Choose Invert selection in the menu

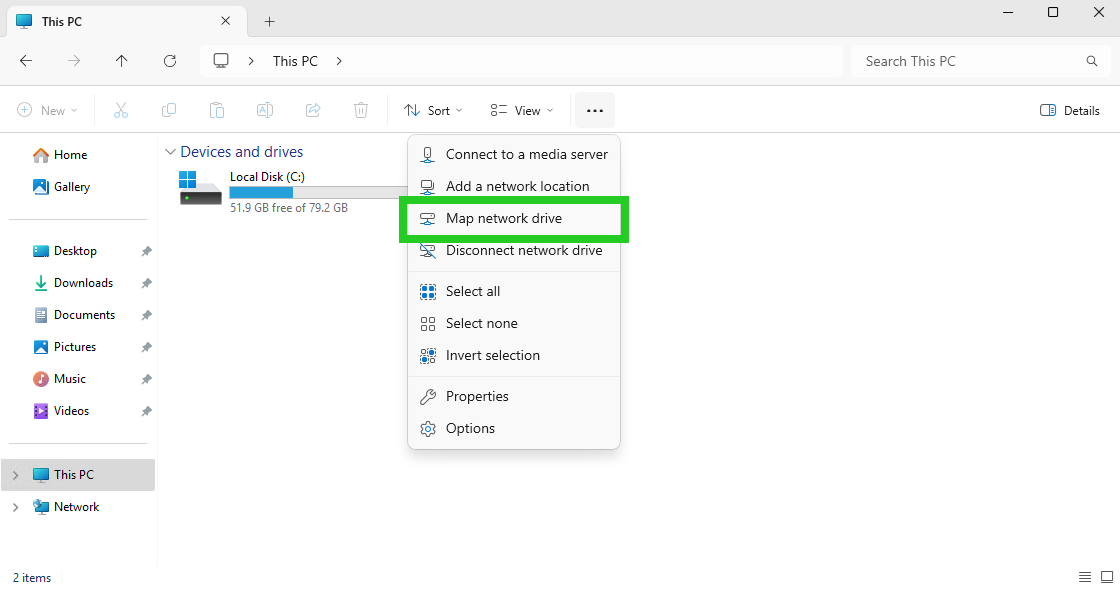pos(493,355)
